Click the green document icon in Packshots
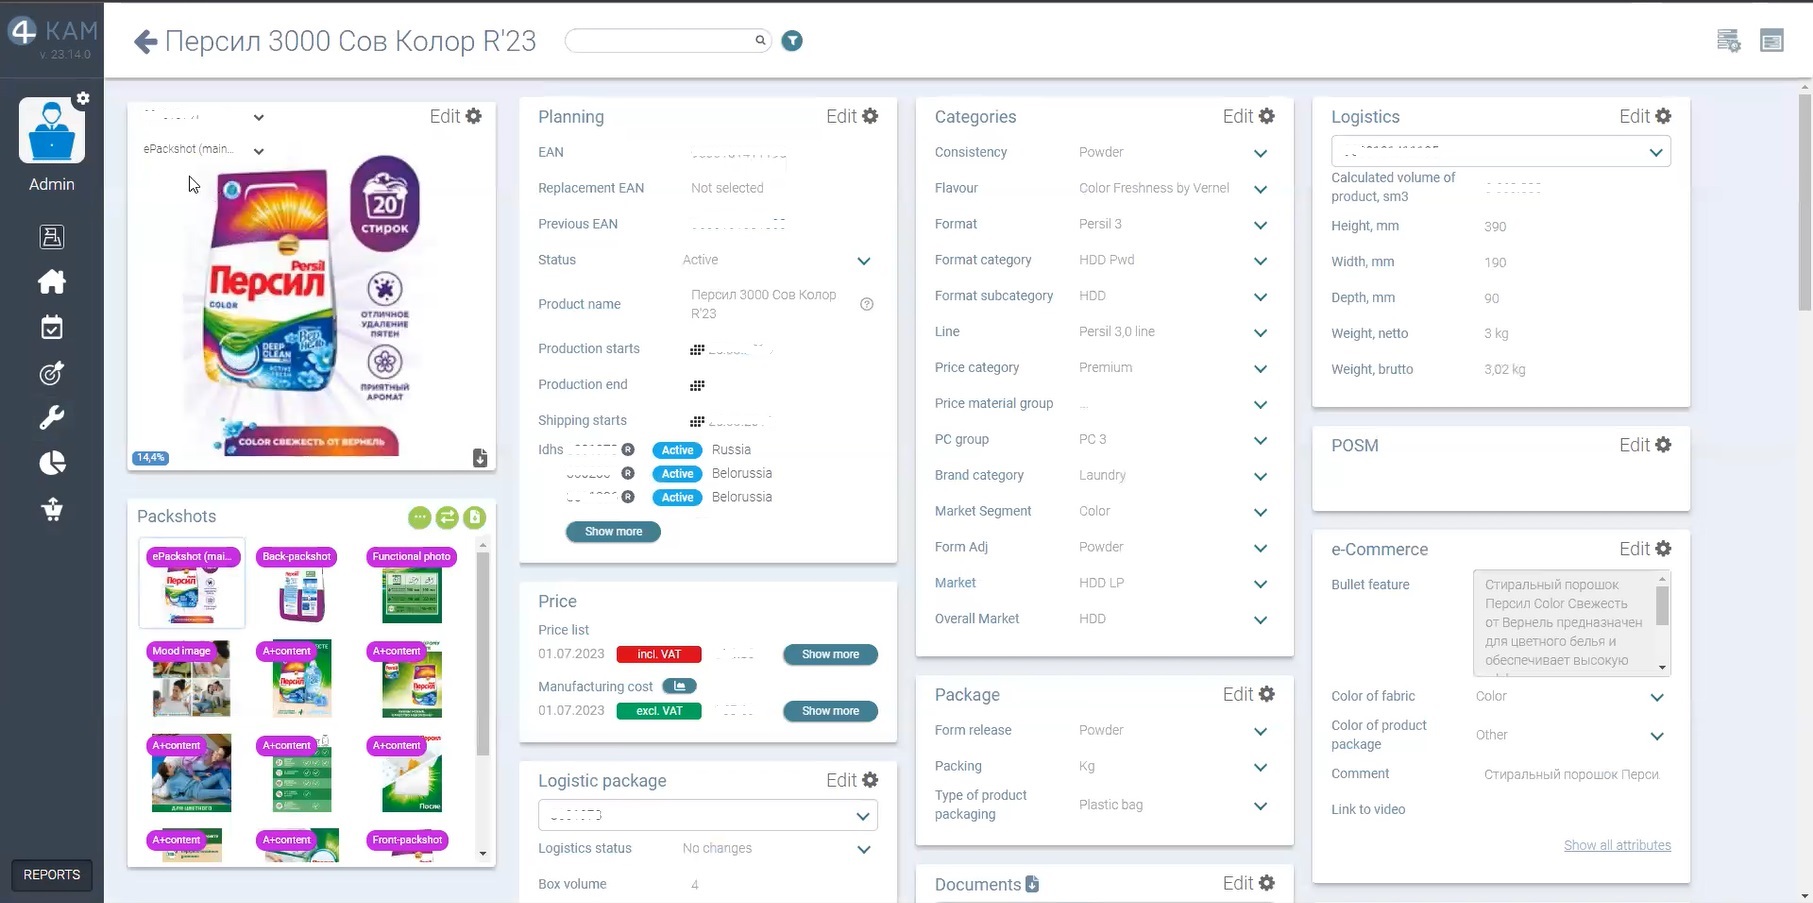 [x=475, y=517]
